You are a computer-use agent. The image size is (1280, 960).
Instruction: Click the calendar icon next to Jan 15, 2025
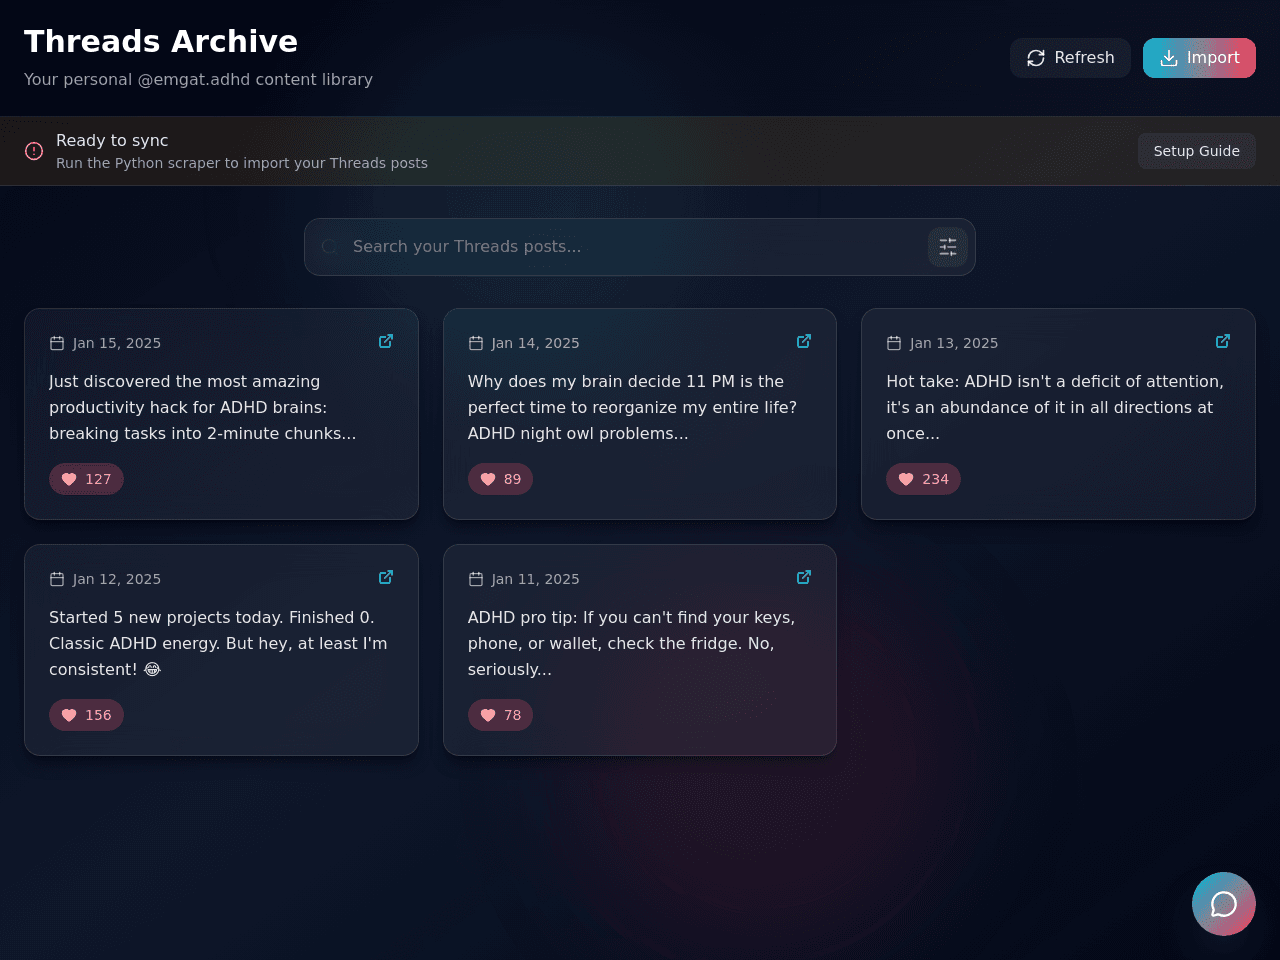click(57, 343)
